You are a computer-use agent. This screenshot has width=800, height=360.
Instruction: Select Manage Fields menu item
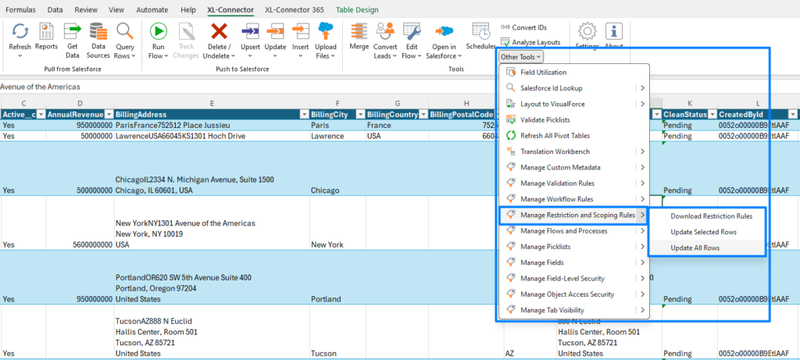574,263
